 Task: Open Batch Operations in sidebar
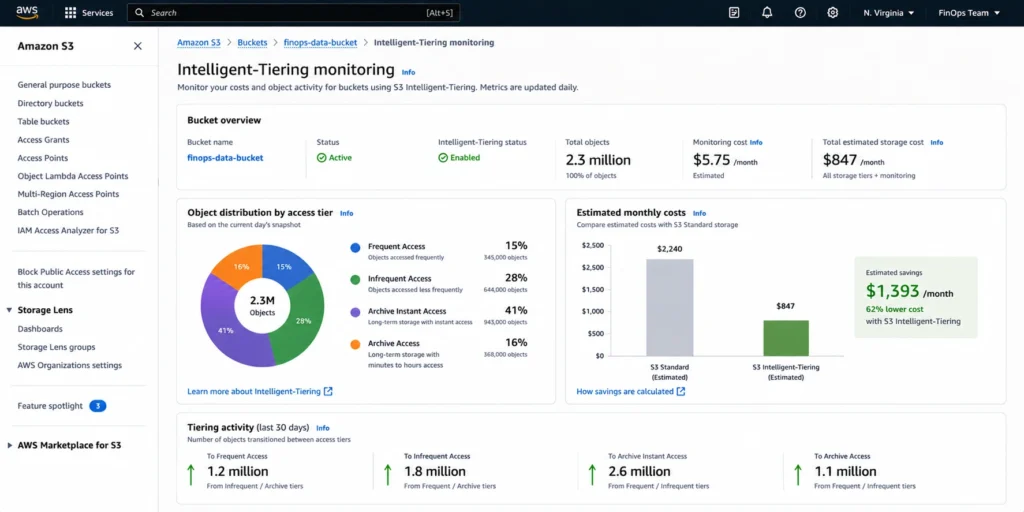tap(50, 212)
